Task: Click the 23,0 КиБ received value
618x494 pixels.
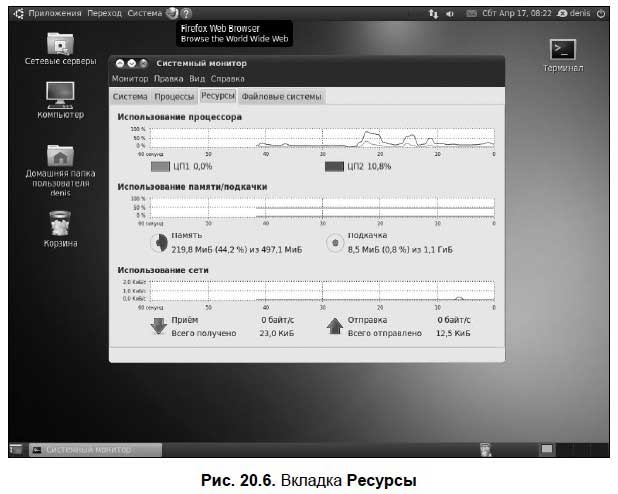Action: point(277,333)
